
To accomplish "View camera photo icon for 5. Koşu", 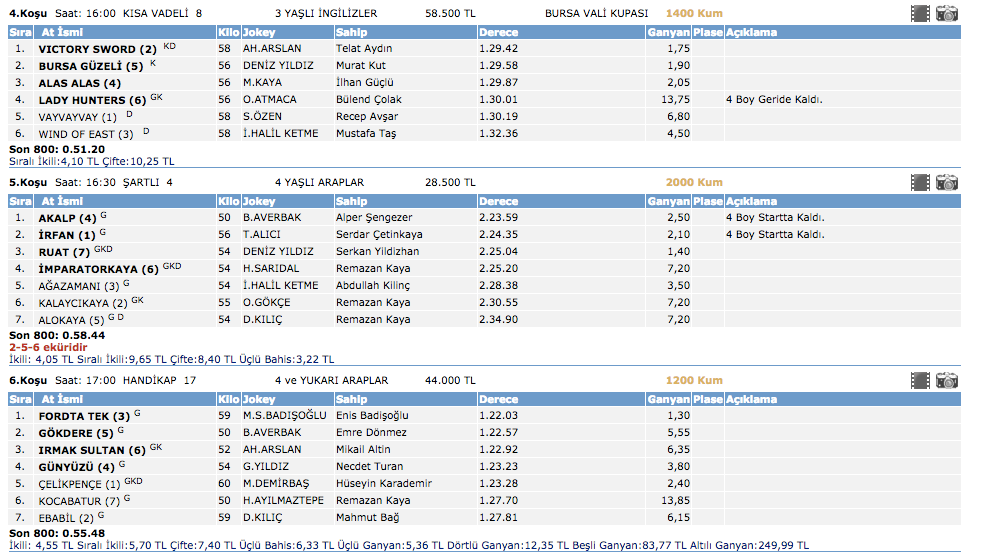I will [x=946, y=183].
